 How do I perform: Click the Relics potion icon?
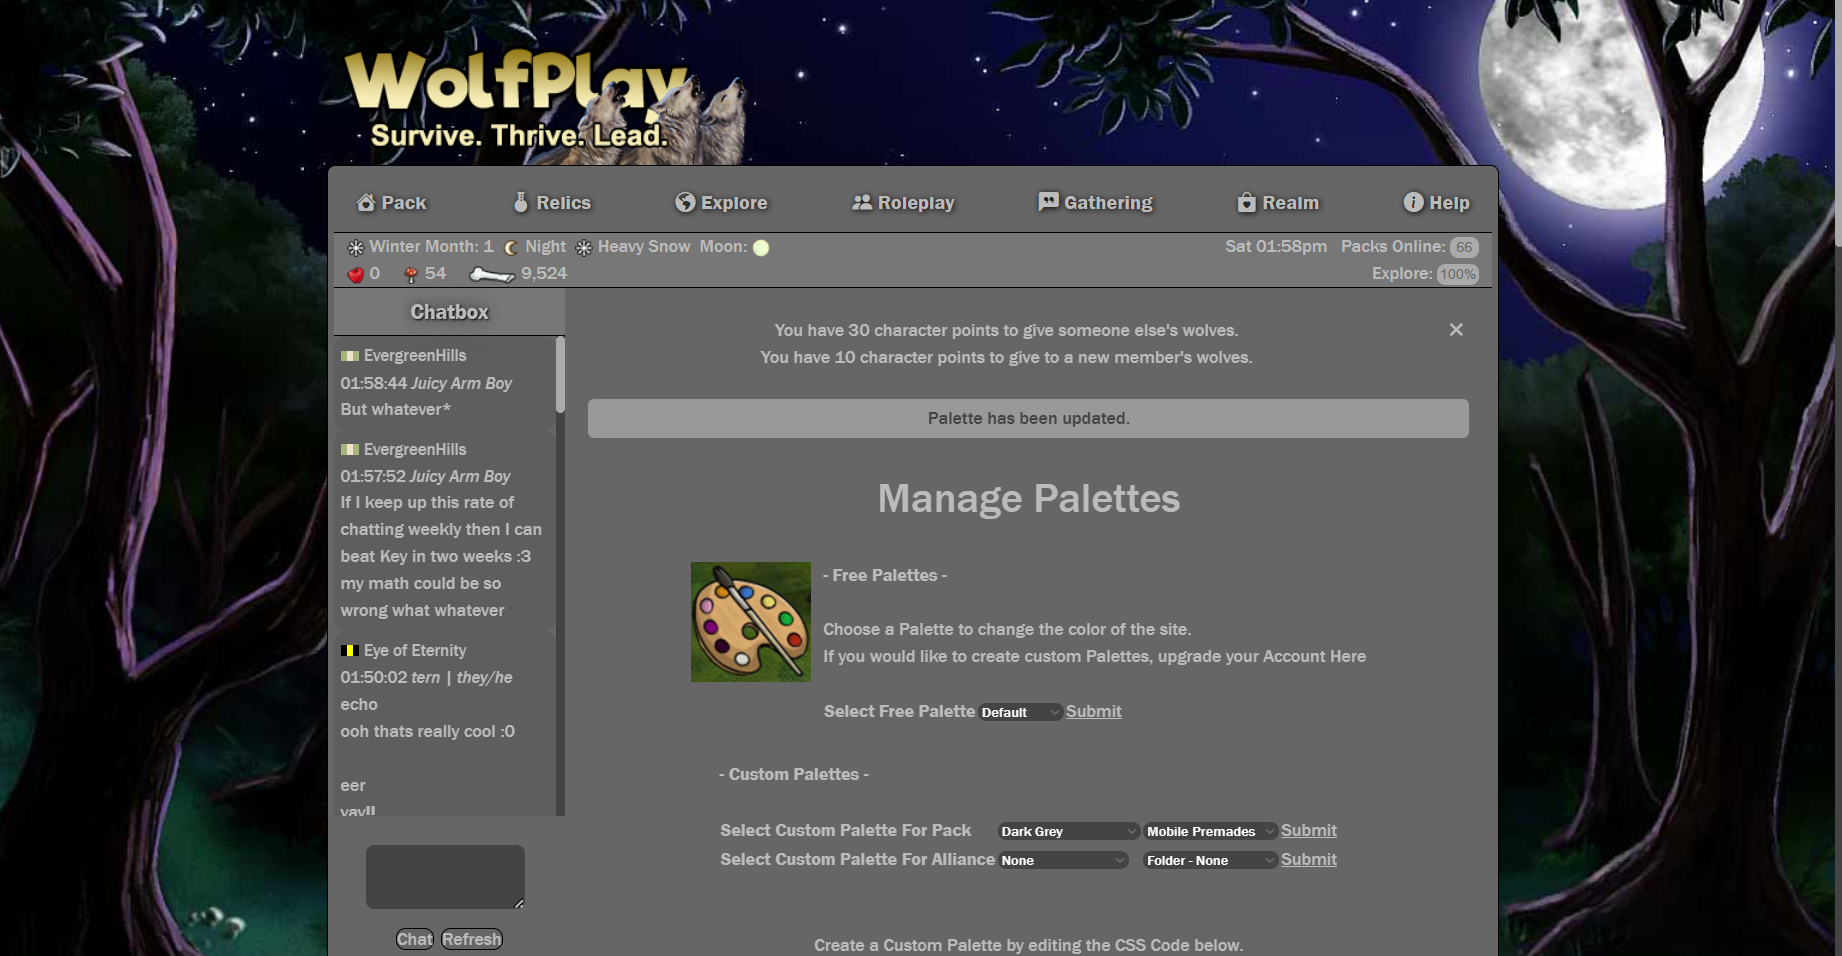pyautogui.click(x=520, y=203)
